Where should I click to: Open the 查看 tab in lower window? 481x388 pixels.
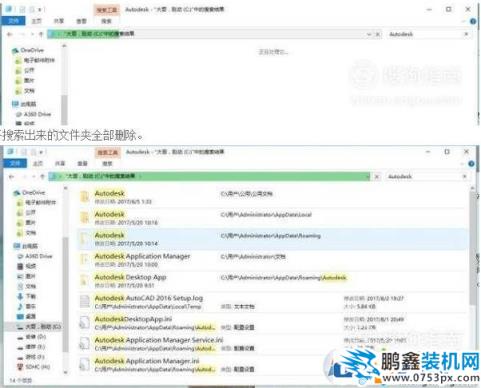(x=83, y=163)
